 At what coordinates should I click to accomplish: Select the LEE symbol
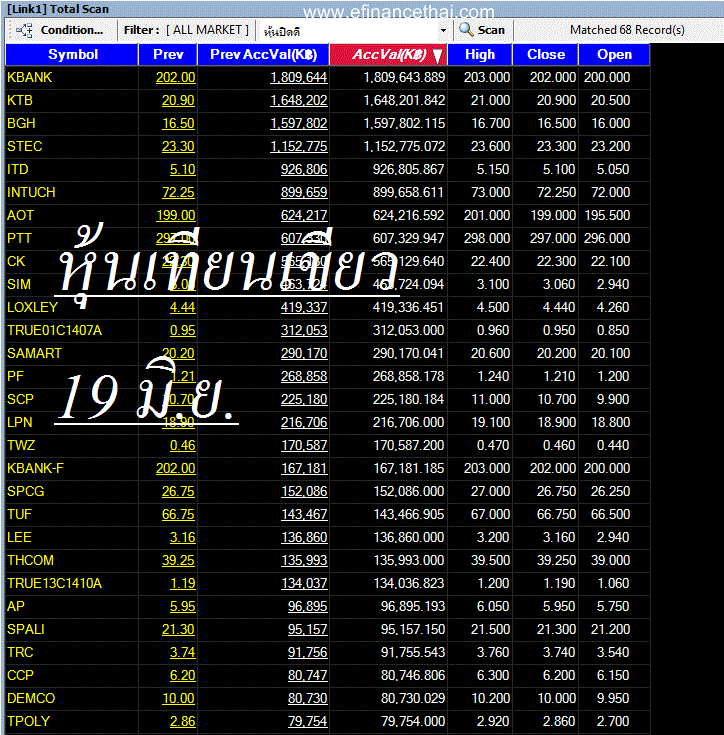click(x=19, y=537)
